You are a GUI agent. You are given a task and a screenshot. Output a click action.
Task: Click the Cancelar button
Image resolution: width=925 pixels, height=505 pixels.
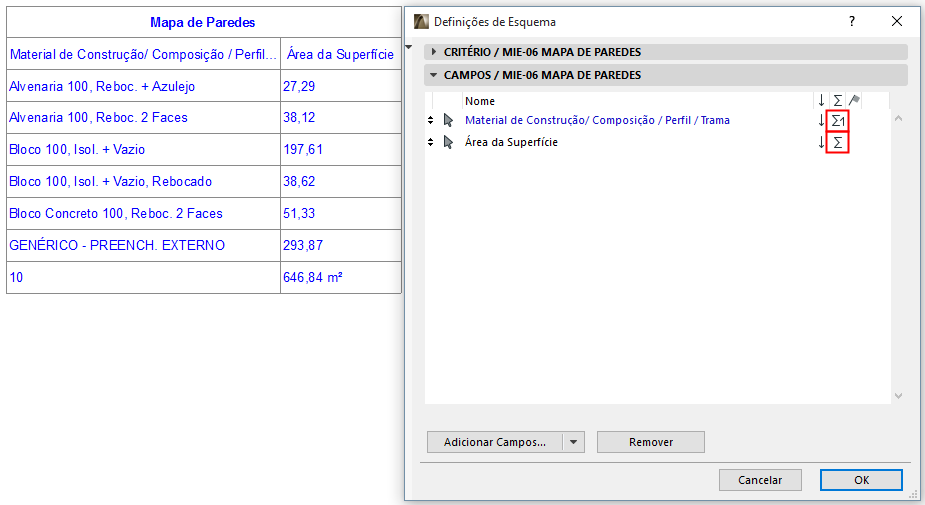click(760, 480)
